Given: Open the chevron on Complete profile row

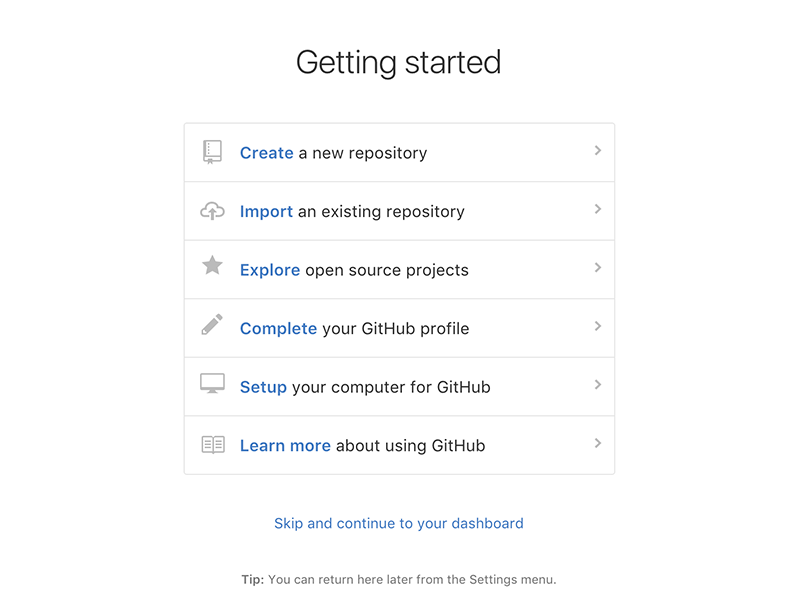Looking at the screenshot, I should tap(598, 326).
